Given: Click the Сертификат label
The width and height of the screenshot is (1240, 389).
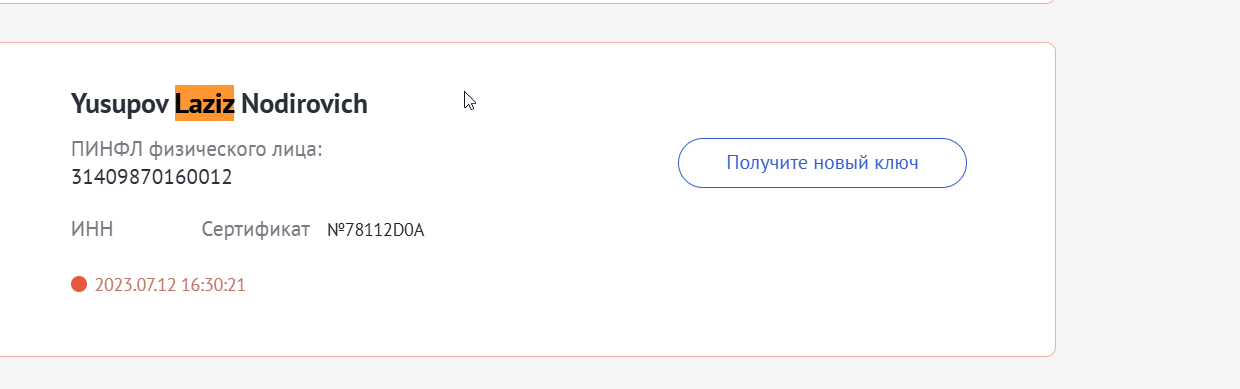Looking at the screenshot, I should 256,230.
